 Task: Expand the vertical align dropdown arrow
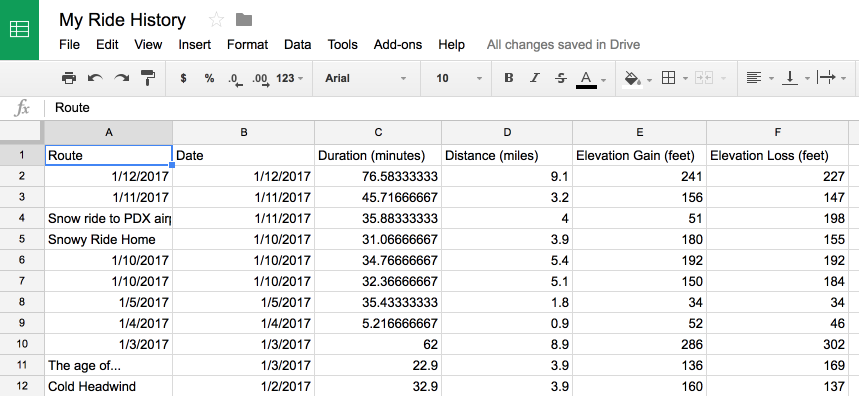(807, 79)
